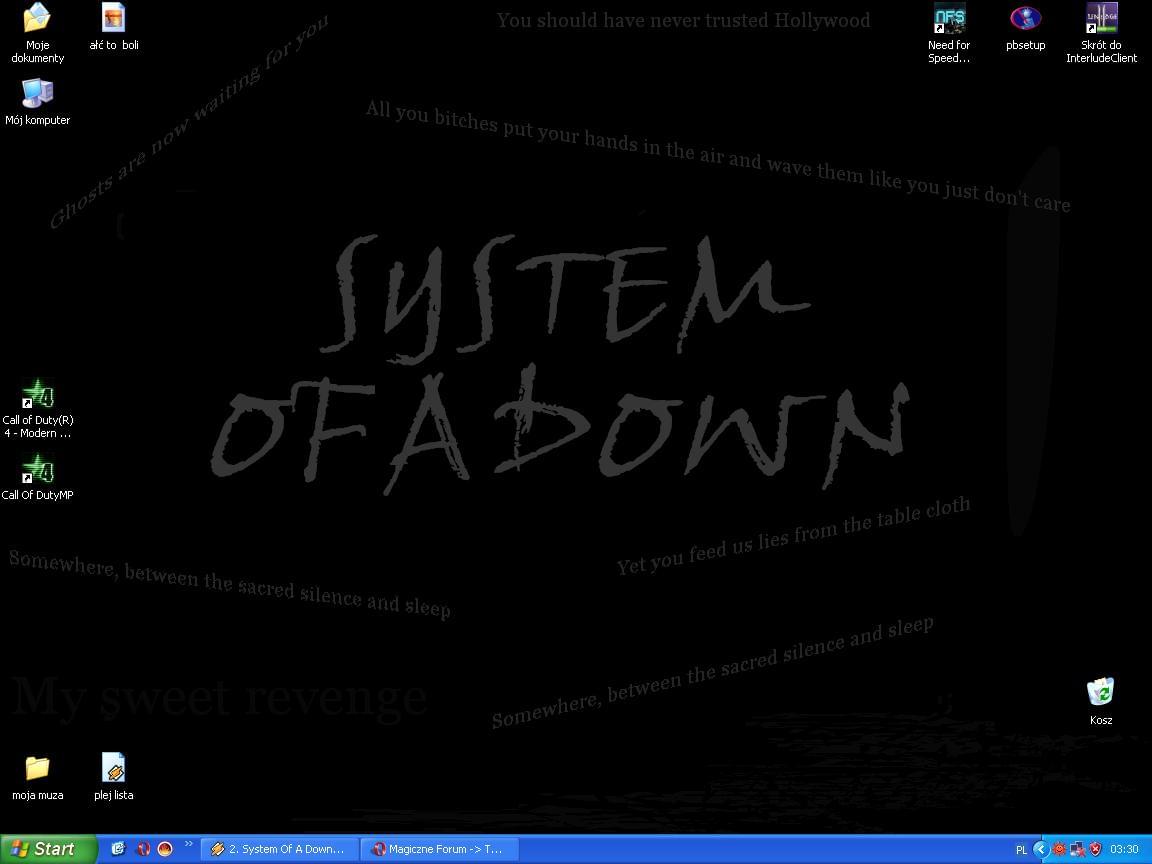Select the Call of Duty(R) 4 - Modern shortcut
This screenshot has width=1152, height=864.
pyautogui.click(x=37, y=408)
